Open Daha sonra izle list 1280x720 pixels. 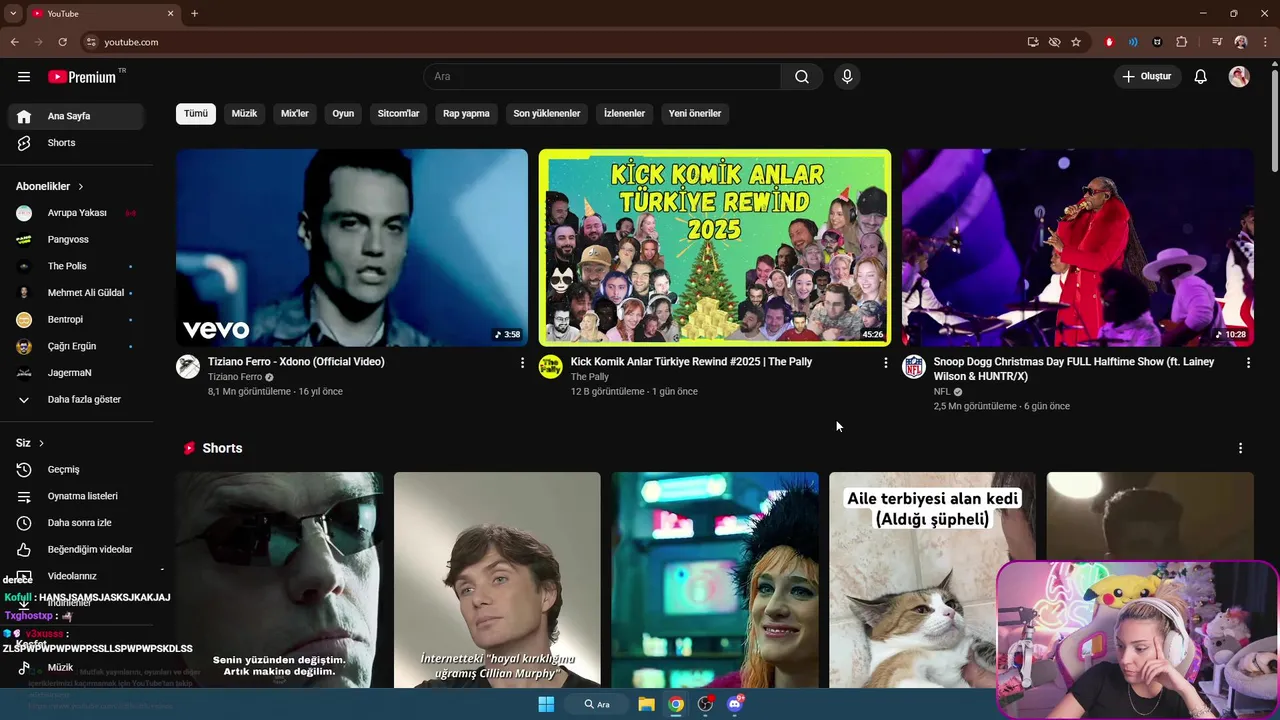(76, 523)
